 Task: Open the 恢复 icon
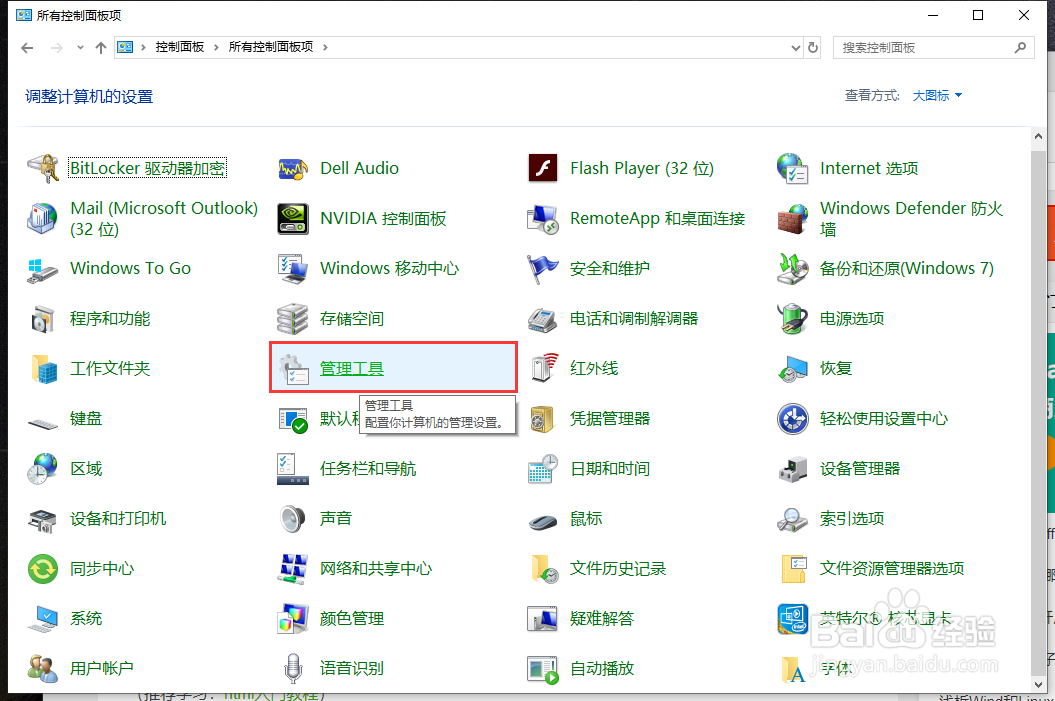click(793, 369)
